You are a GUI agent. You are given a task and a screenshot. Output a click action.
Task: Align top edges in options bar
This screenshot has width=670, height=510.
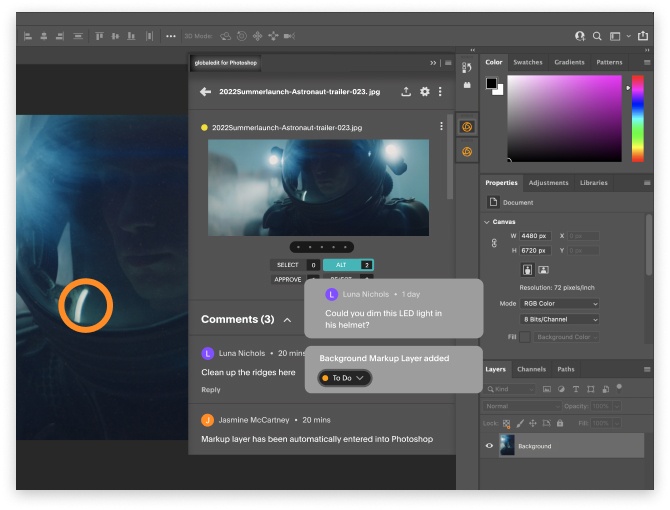tap(99, 36)
